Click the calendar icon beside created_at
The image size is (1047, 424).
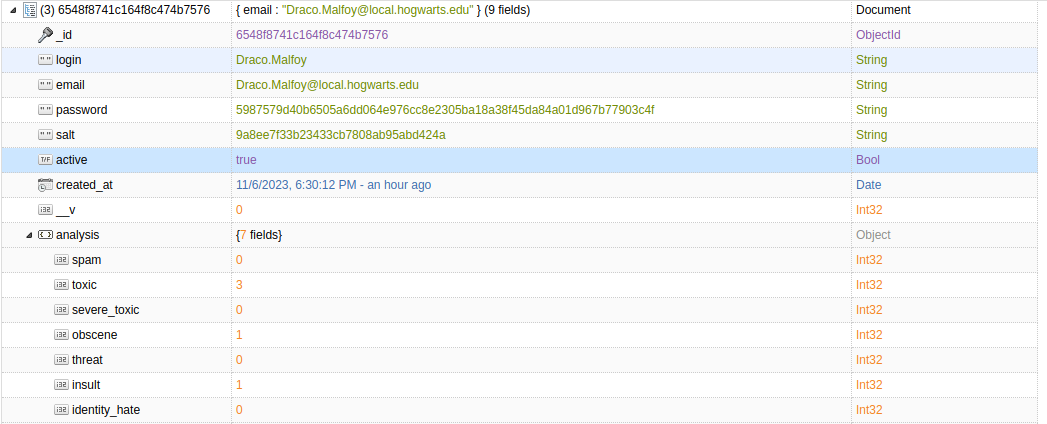[x=45, y=185]
